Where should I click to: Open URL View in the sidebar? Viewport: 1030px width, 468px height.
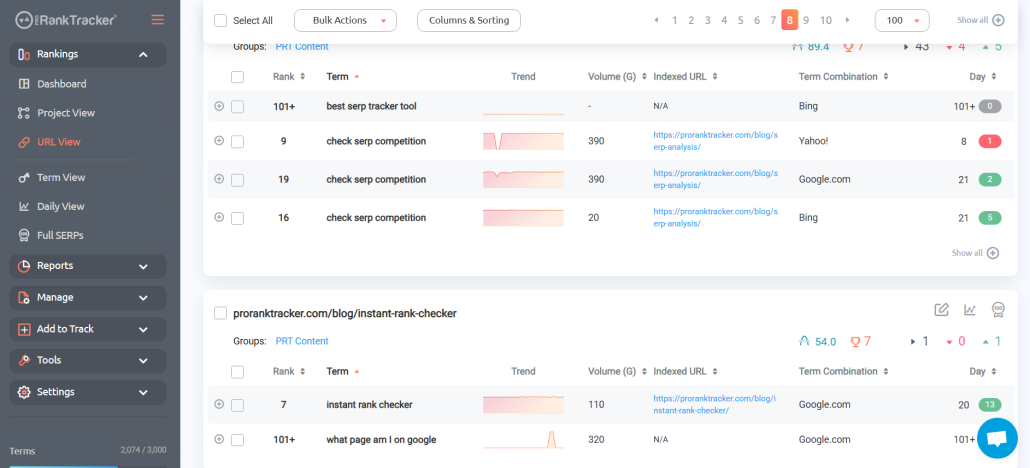[58, 142]
